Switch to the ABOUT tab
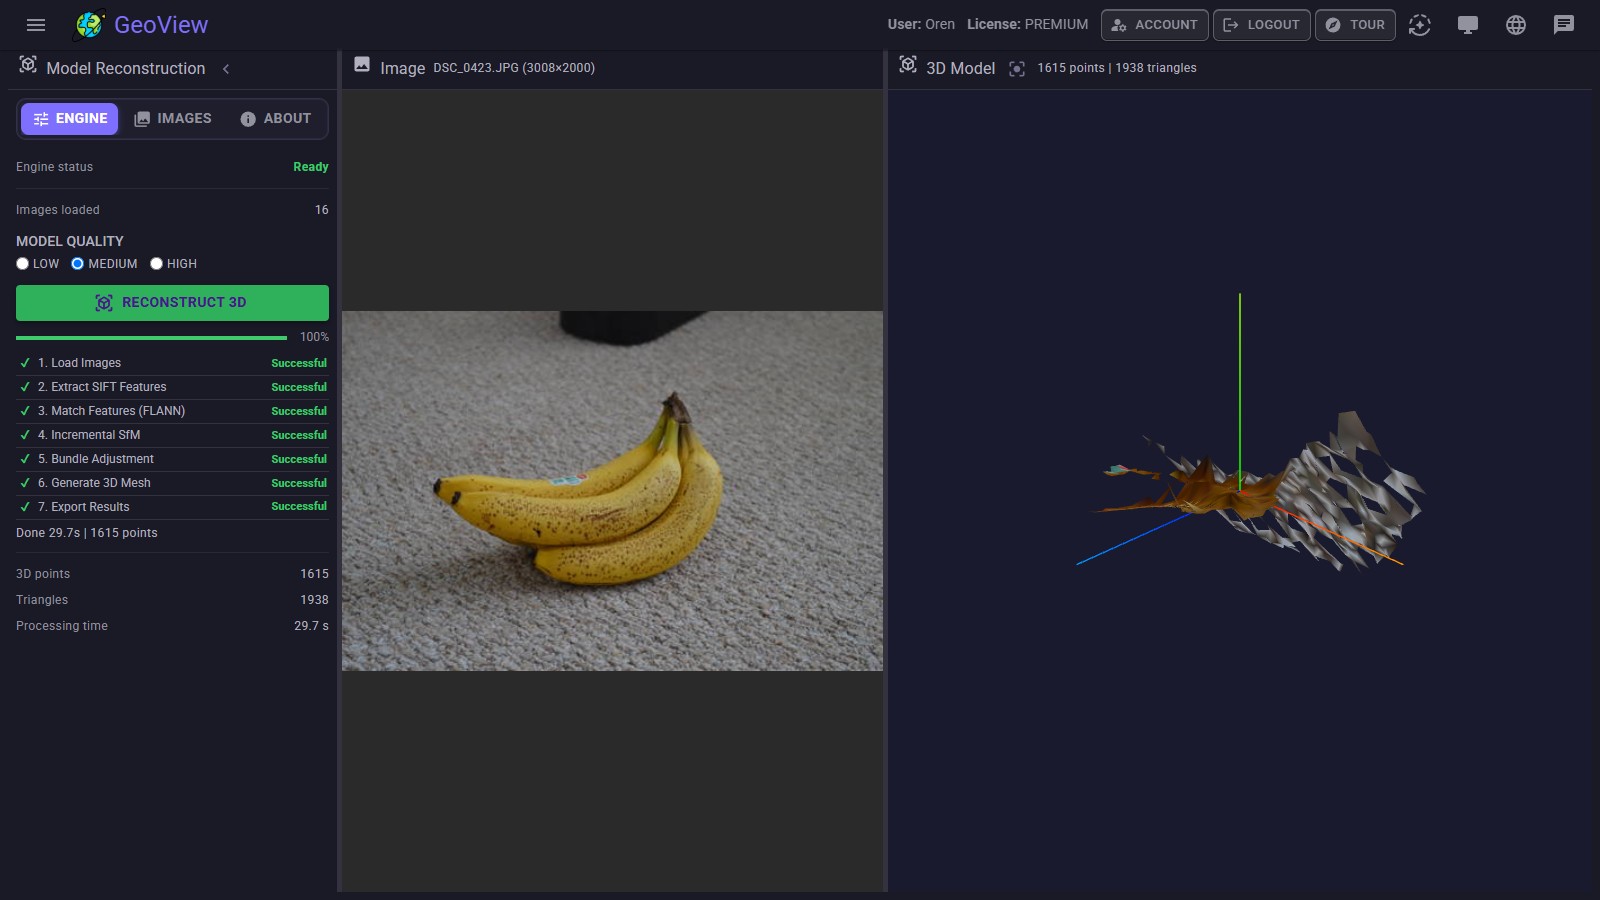Image resolution: width=1600 pixels, height=900 pixels. [x=276, y=119]
